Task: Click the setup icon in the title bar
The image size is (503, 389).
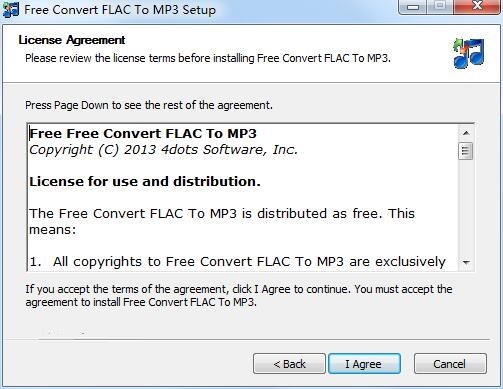Action: 11,9
